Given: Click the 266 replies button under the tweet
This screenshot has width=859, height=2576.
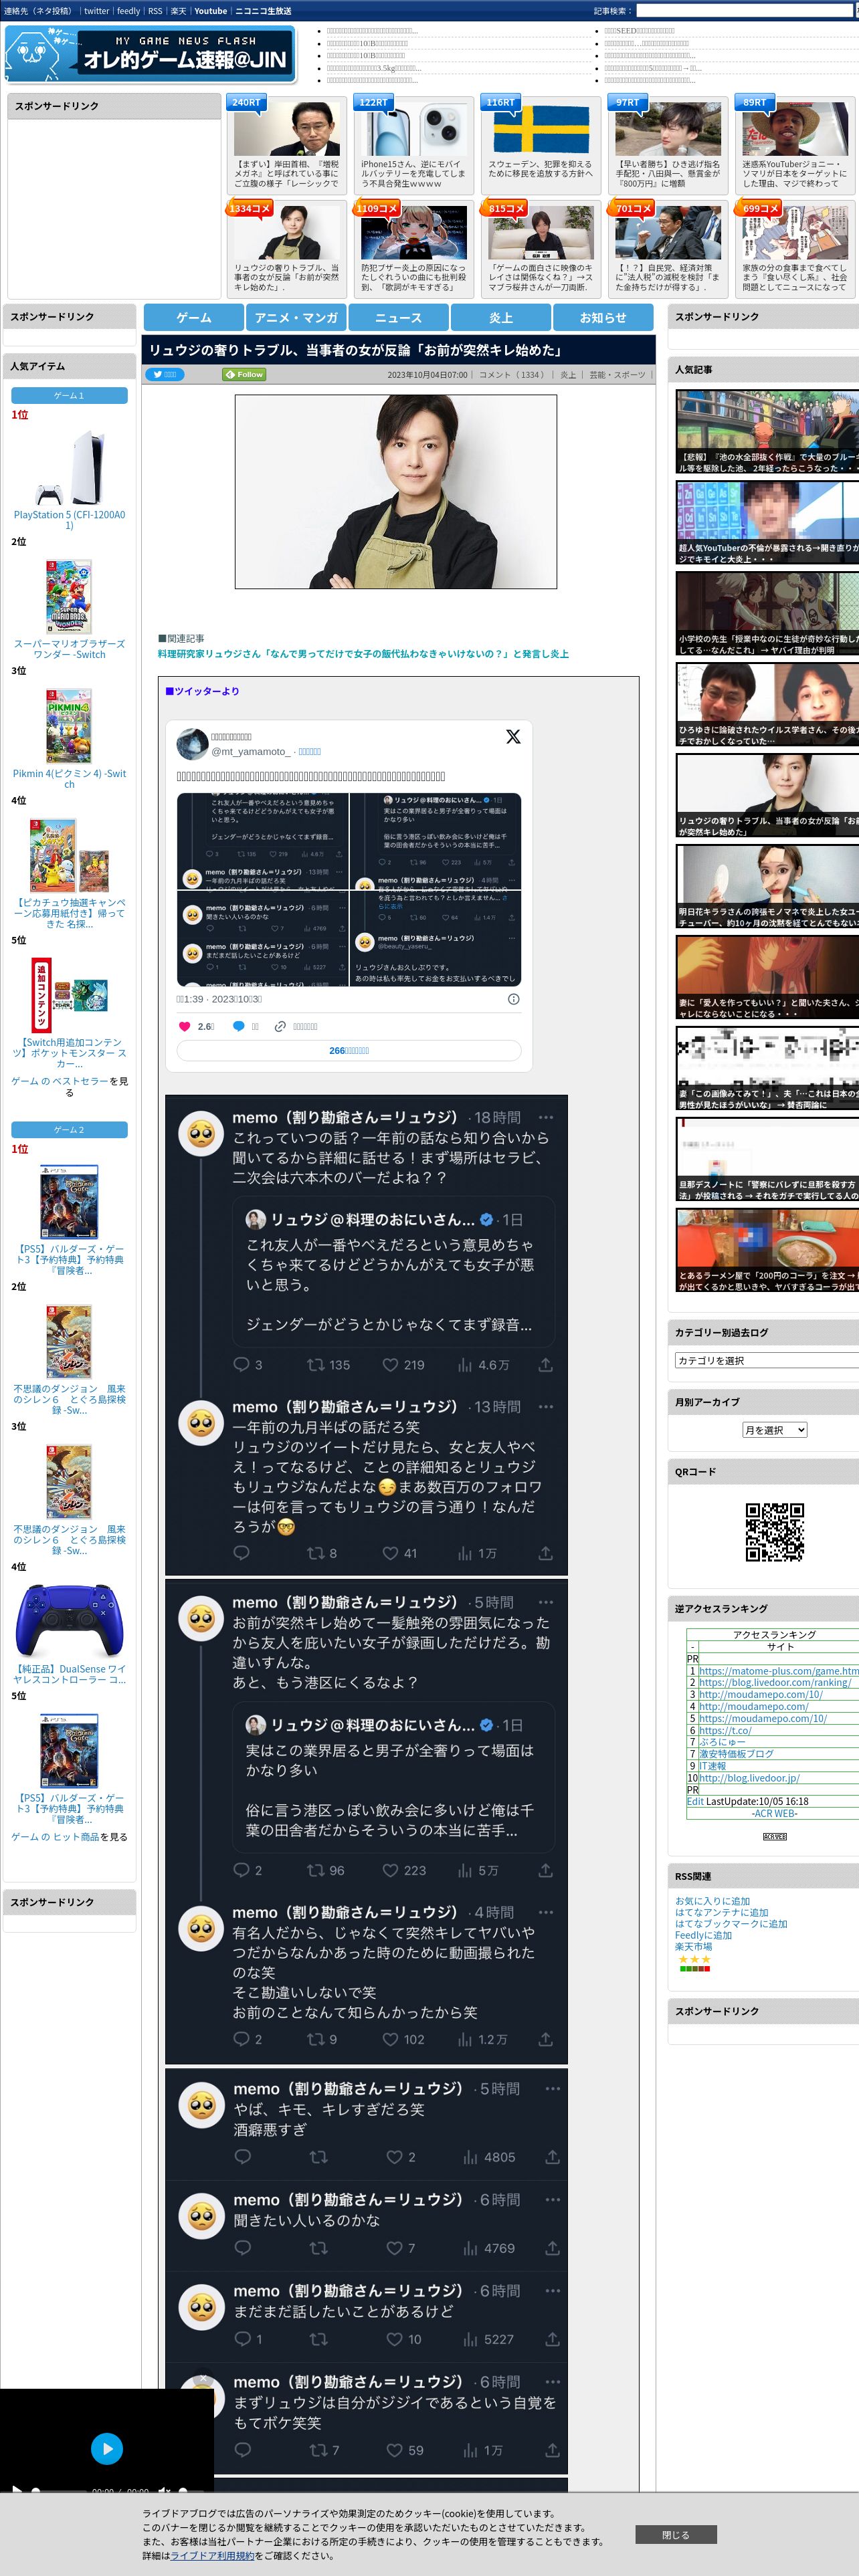Looking at the screenshot, I should 349,1050.
